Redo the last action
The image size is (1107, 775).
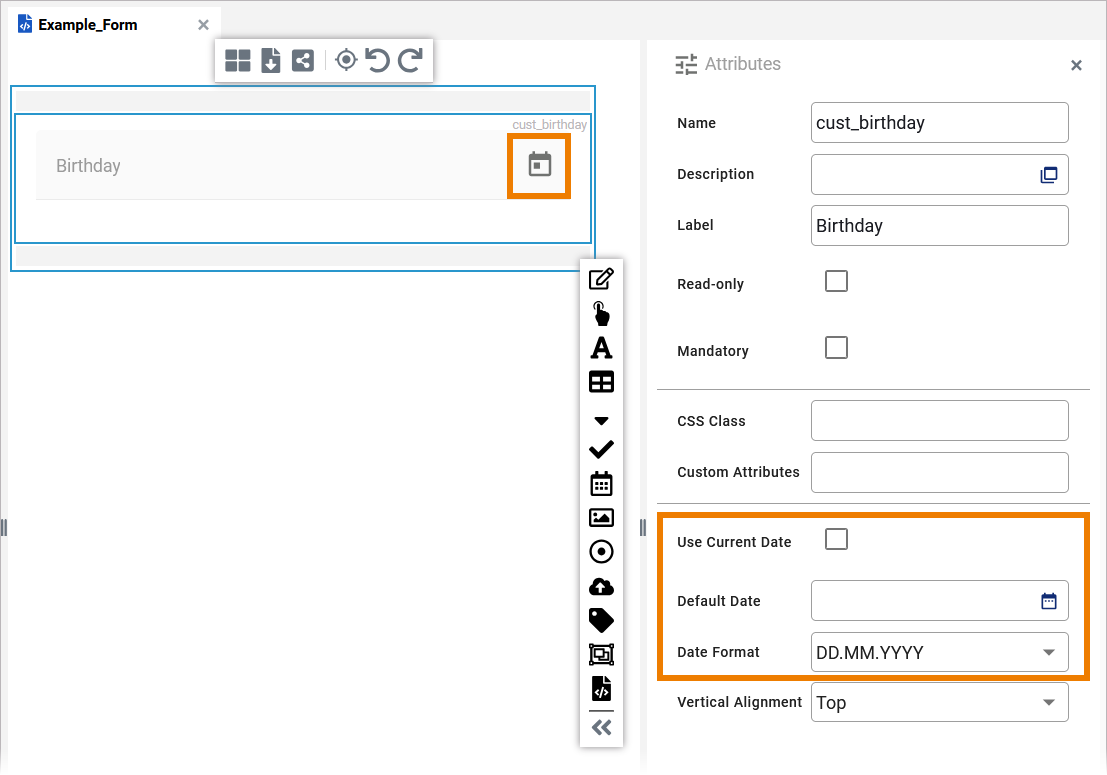pos(410,60)
